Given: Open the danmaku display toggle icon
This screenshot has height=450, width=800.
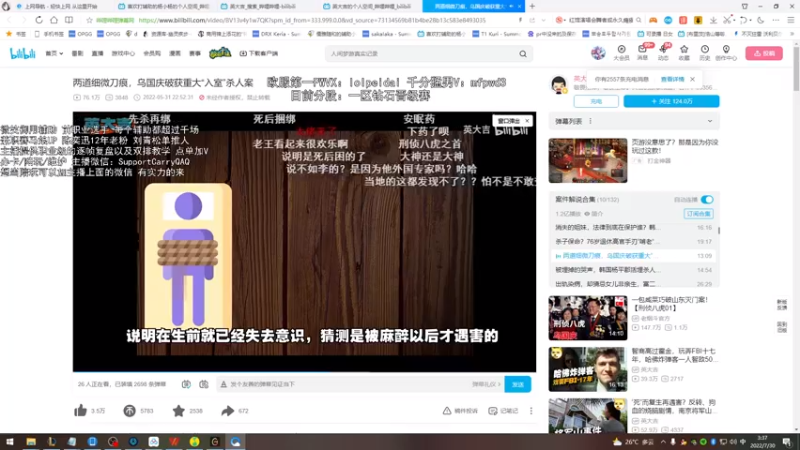Looking at the screenshot, I should [x=186, y=384].
